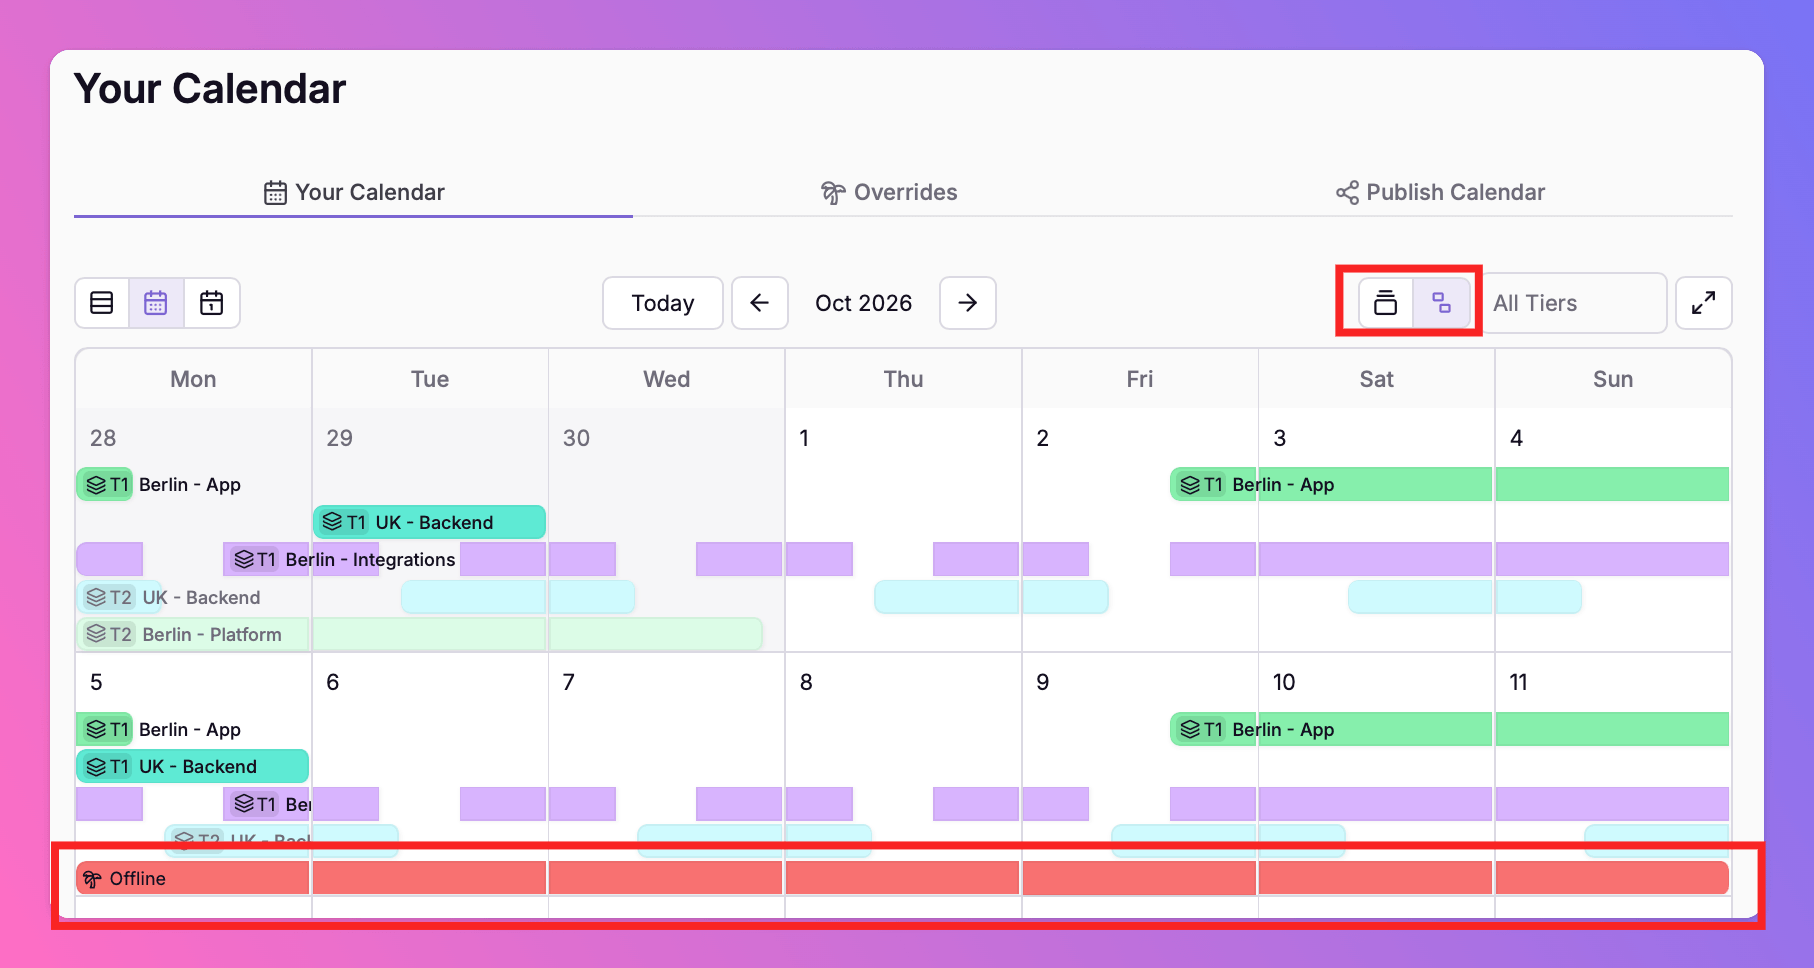This screenshot has height=968, width=1814.
Task: Advance to next month arrow
Action: click(x=968, y=303)
